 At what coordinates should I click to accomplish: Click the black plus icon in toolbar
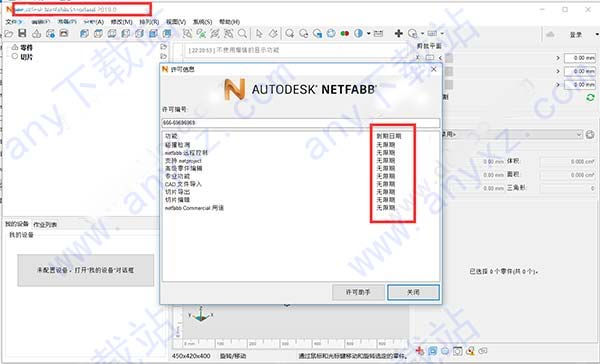pyautogui.click(x=398, y=34)
